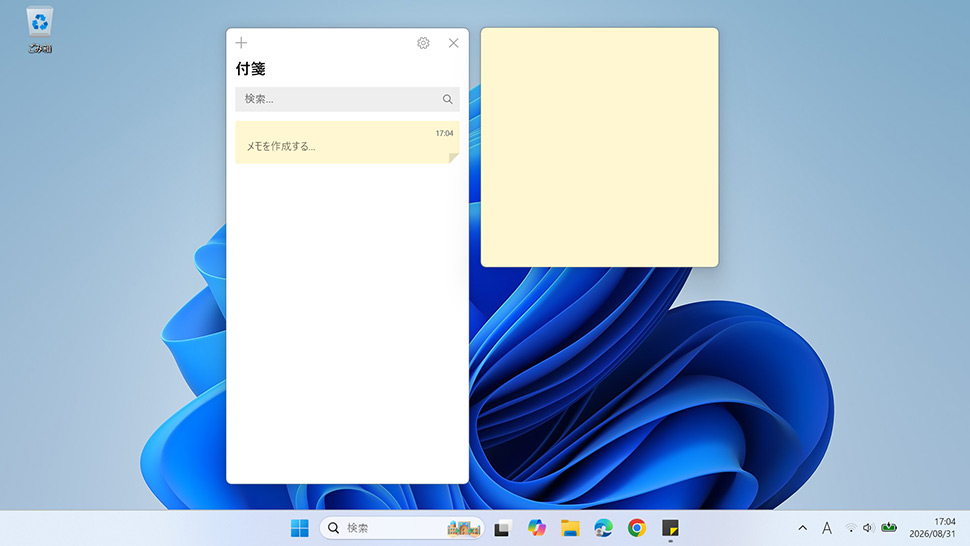Open File Explorer from taskbar
970x546 pixels.
click(x=570, y=528)
